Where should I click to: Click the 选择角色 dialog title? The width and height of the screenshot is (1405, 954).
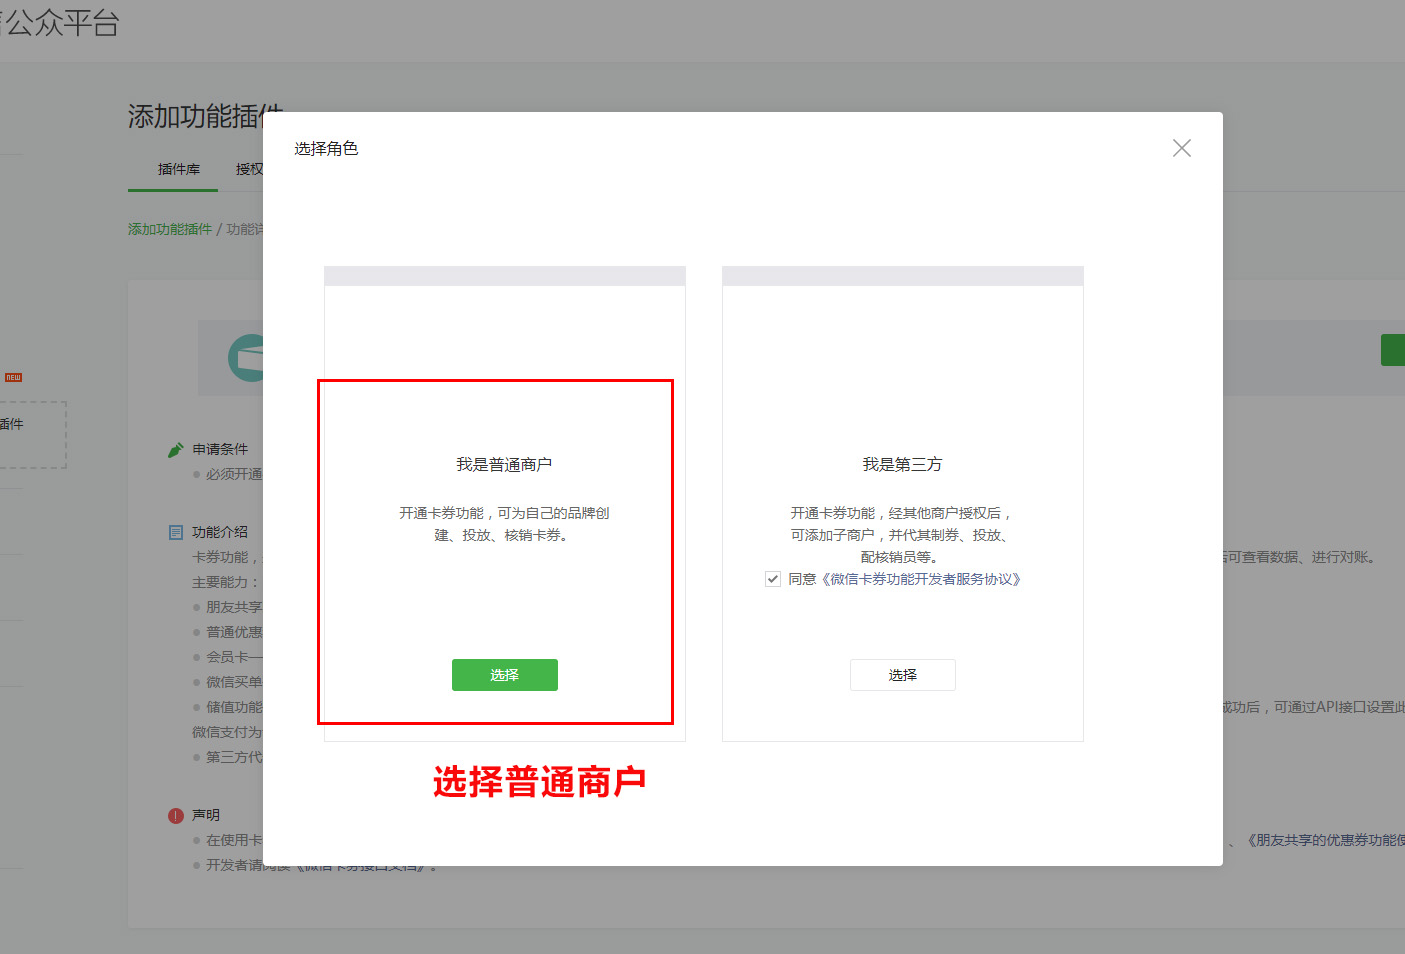point(326,149)
